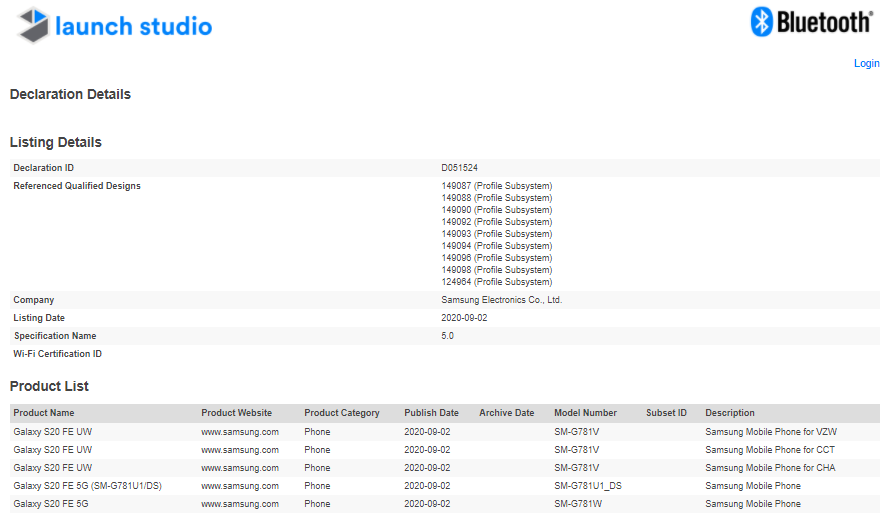Open the Login link

click(x=866, y=64)
